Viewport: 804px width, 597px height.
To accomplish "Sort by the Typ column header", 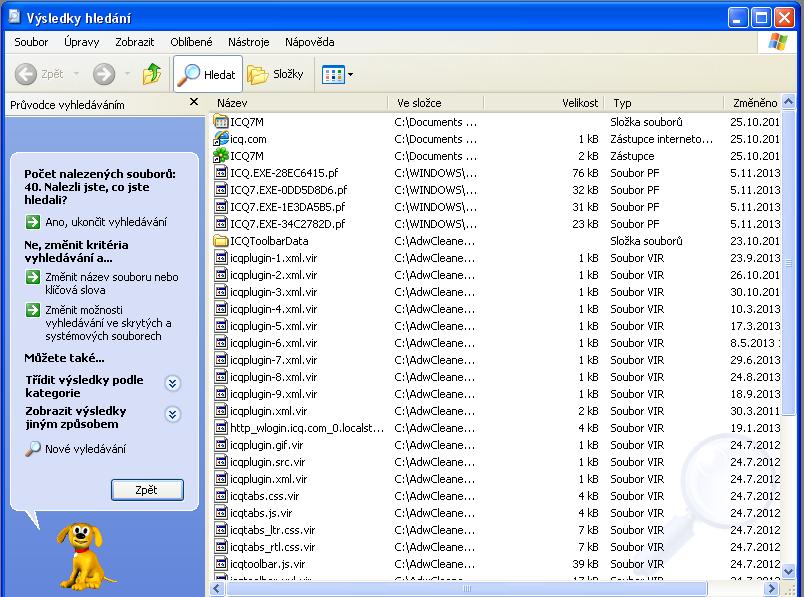I will pos(664,103).
